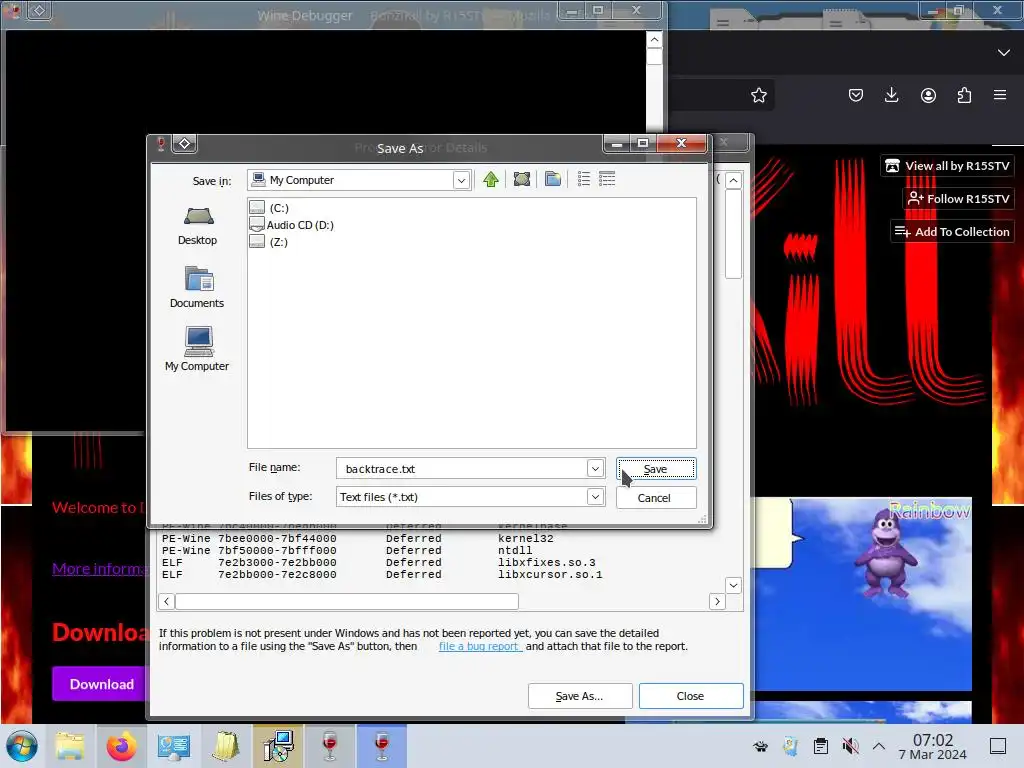Click the Wine Debugger console scroll up arrow
The image size is (1024, 768).
pyautogui.click(x=654, y=40)
